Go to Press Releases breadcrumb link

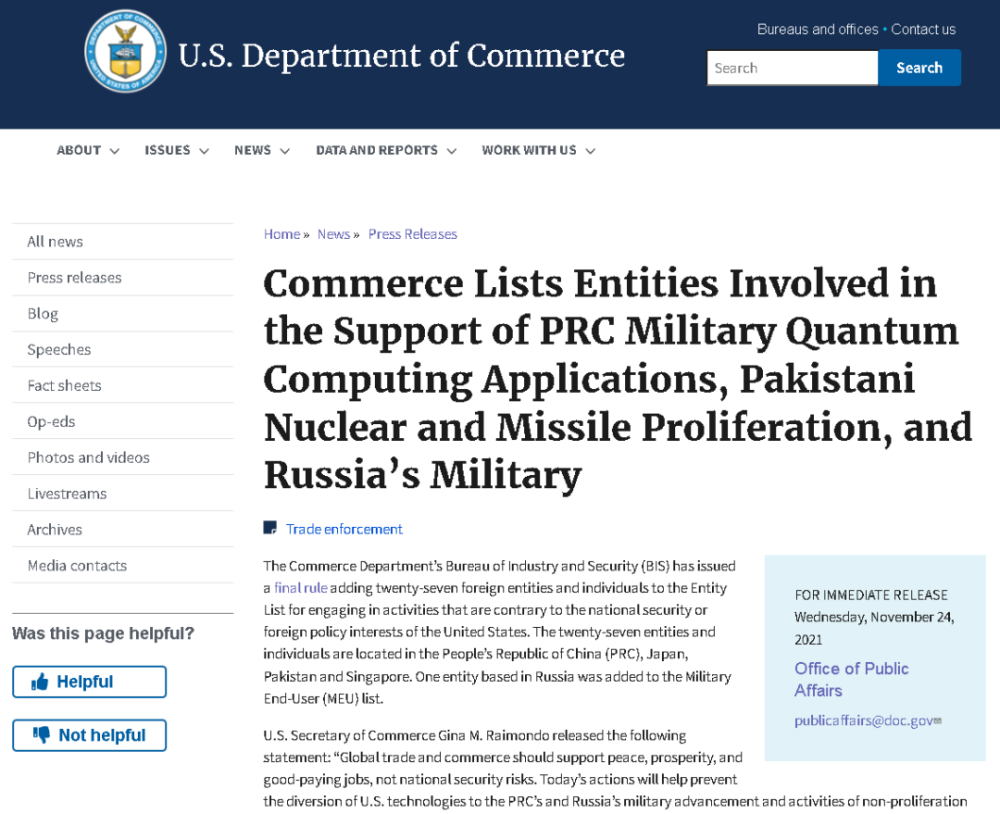413,234
